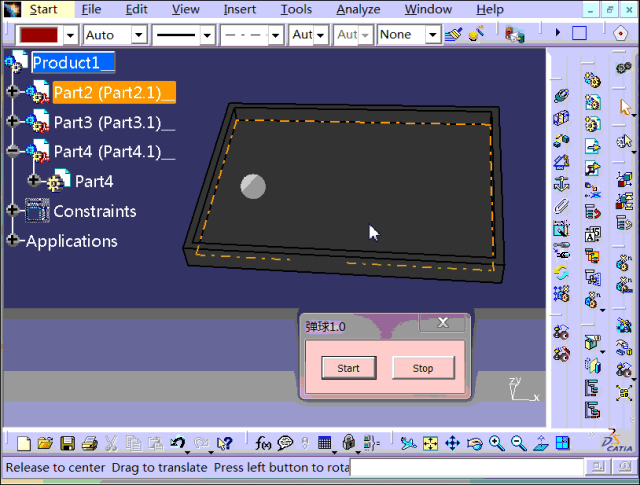This screenshot has width=640, height=485.
Task: Open the Undo history dropdown arrow
Action: click(187, 452)
